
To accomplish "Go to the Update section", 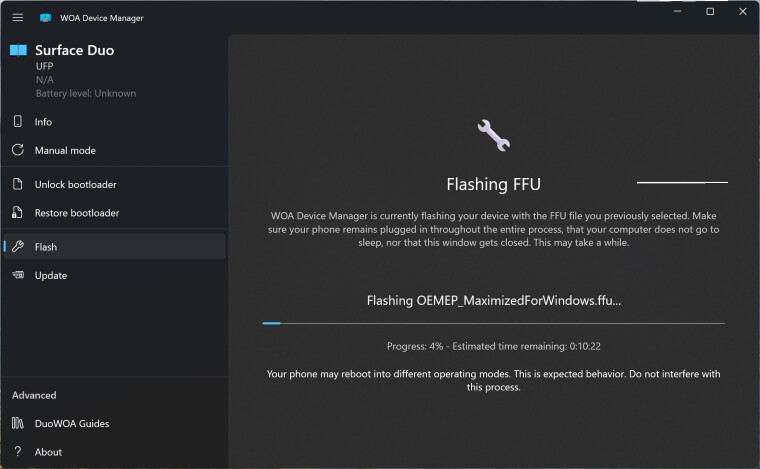I will click(x=51, y=275).
